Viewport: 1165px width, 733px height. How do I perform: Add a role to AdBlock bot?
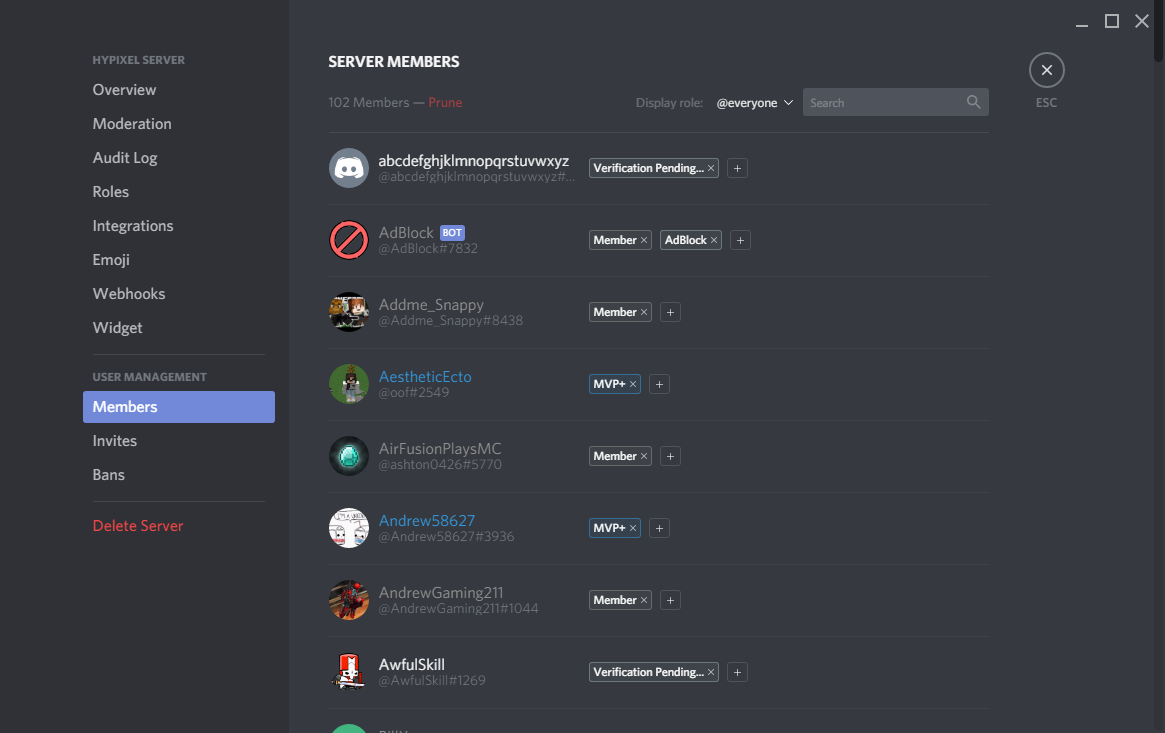click(740, 240)
